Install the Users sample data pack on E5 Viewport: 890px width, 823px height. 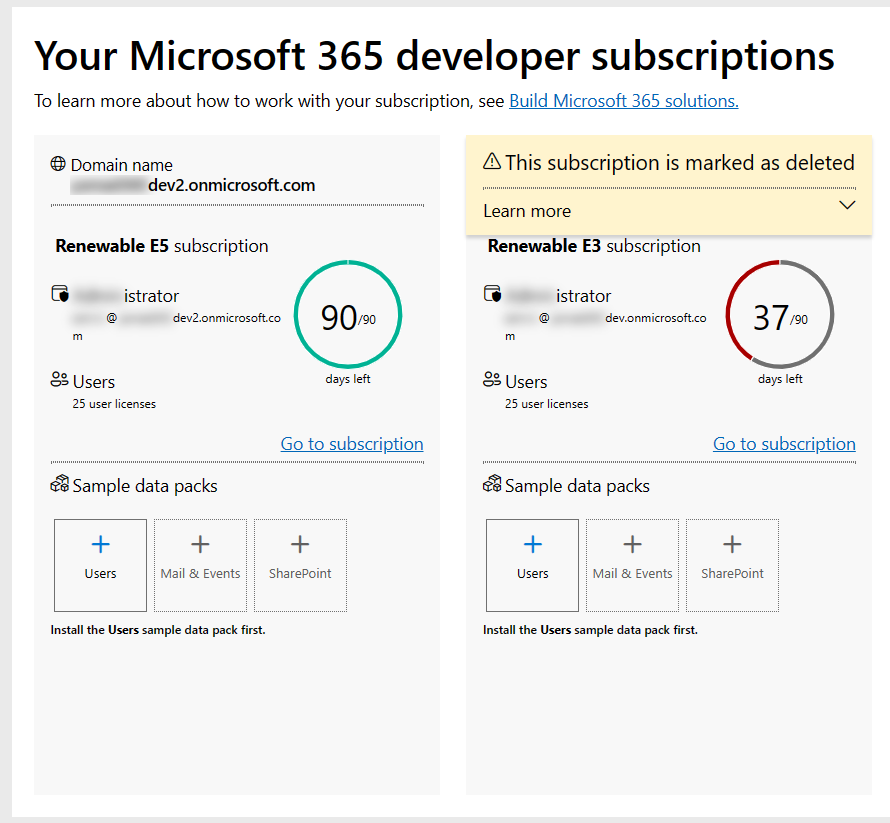(100, 565)
